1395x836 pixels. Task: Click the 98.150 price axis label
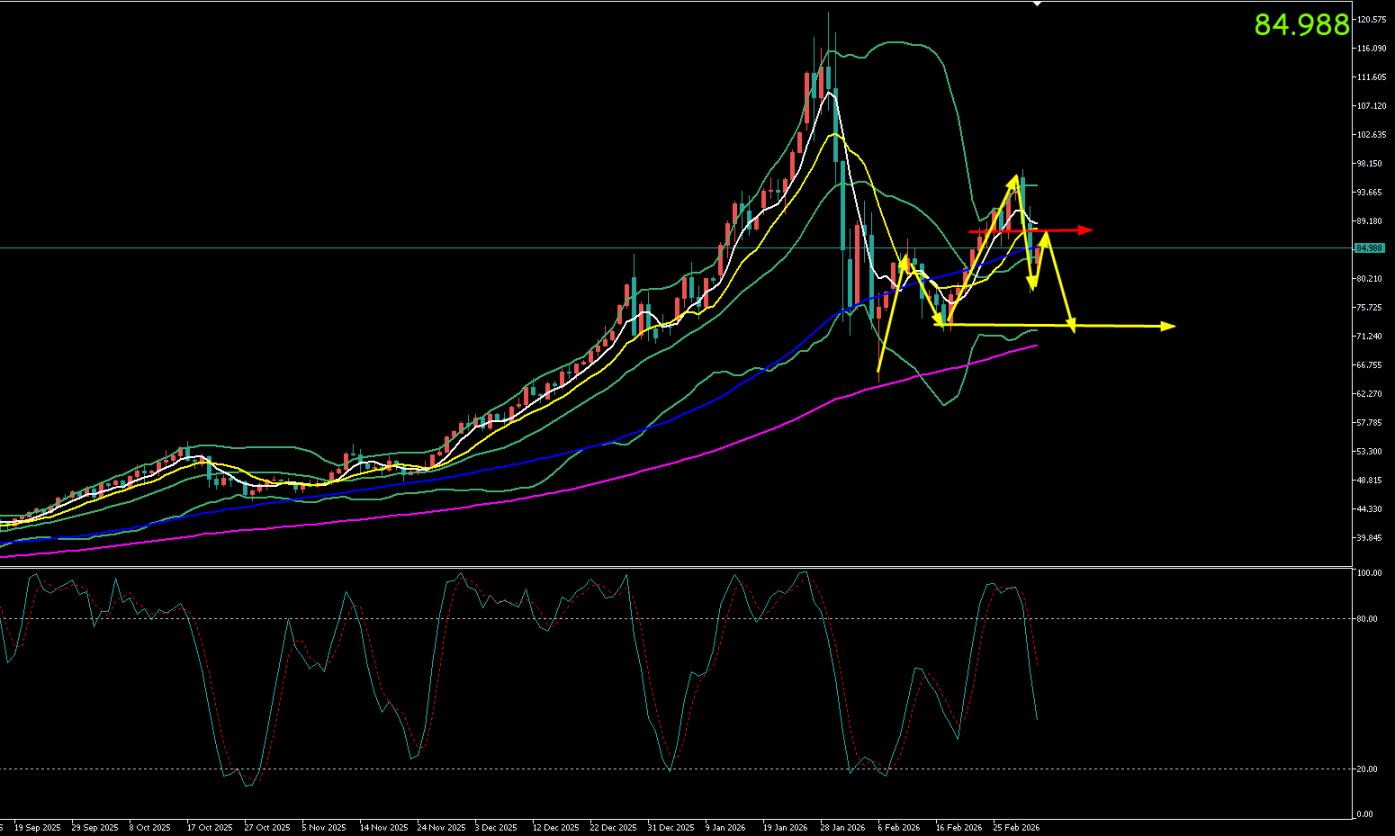click(x=1370, y=164)
